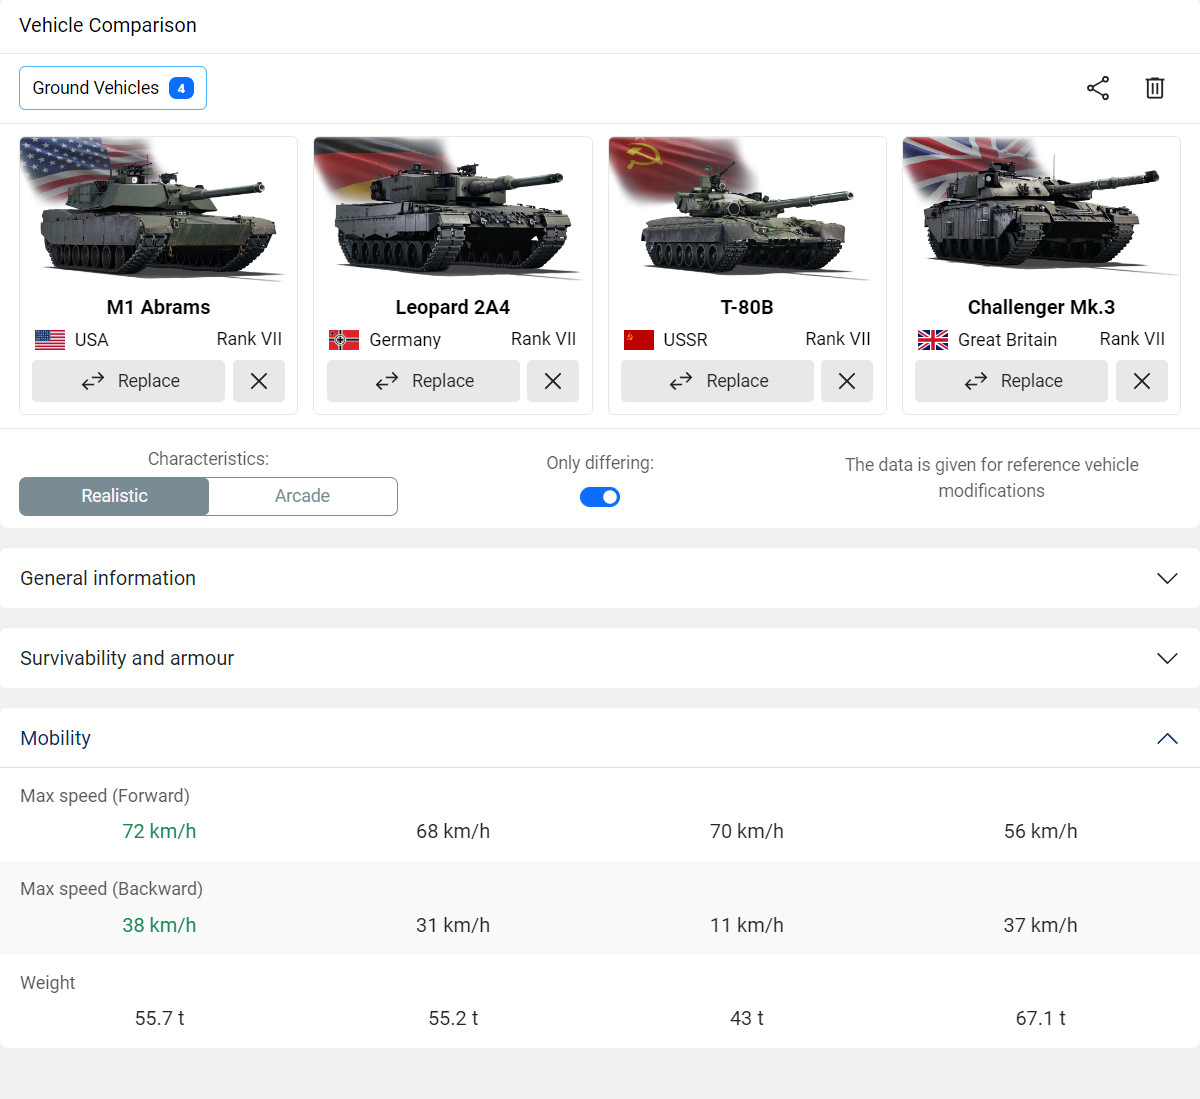Viewport: 1200px width, 1099px height.
Task: Click the 72 km/h forward speed value
Action: [x=159, y=831]
